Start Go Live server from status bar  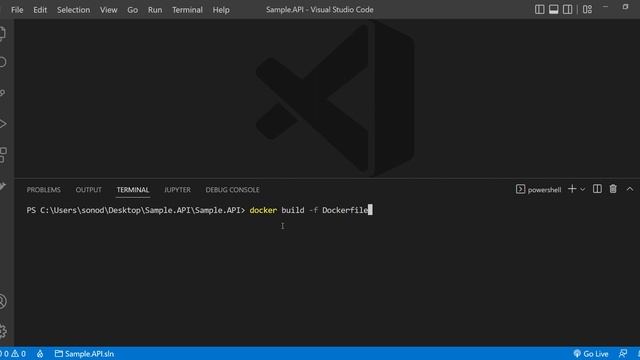[x=591, y=354]
